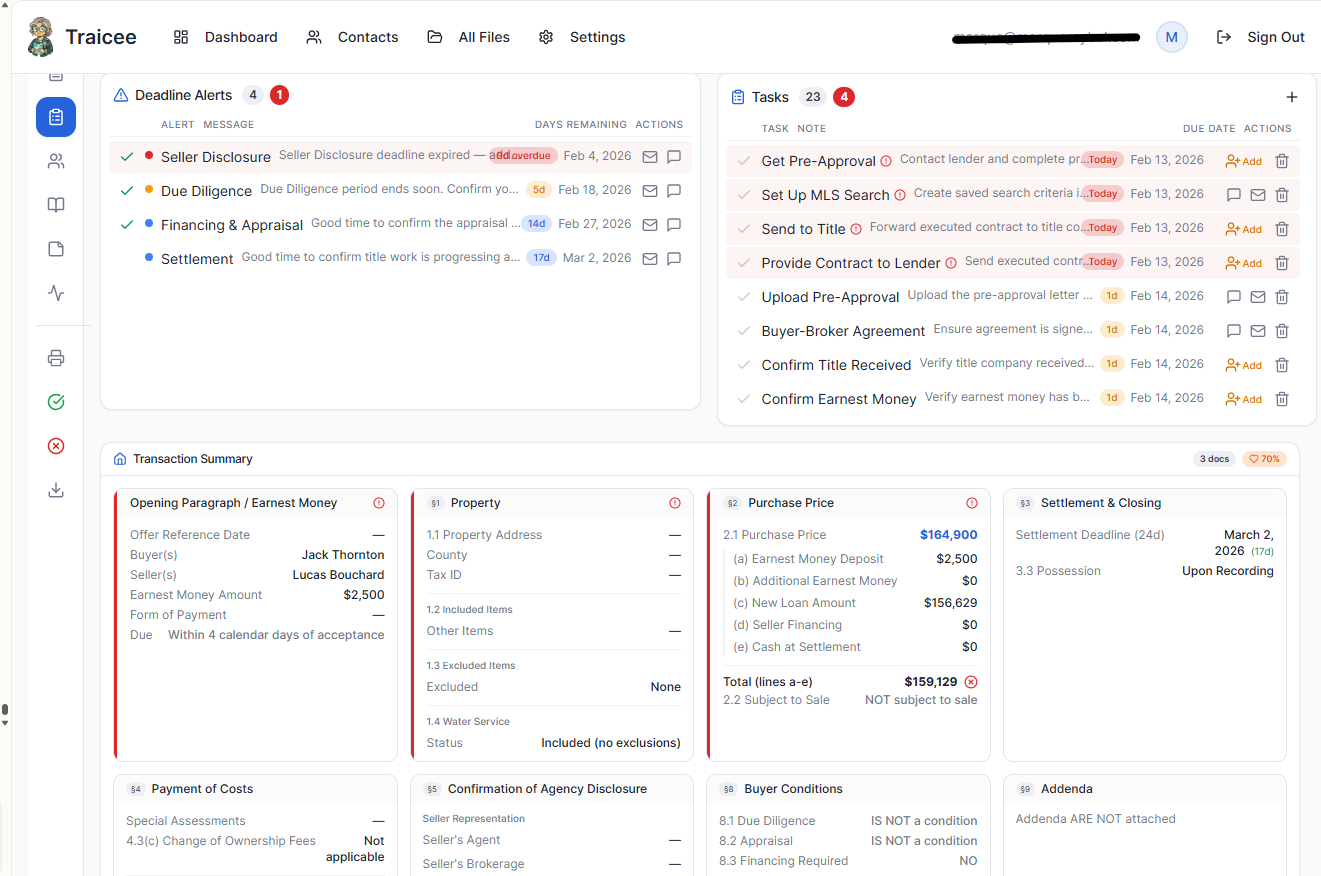Add a new task with the plus button
Image resolution: width=1321 pixels, height=876 pixels.
(1292, 97)
